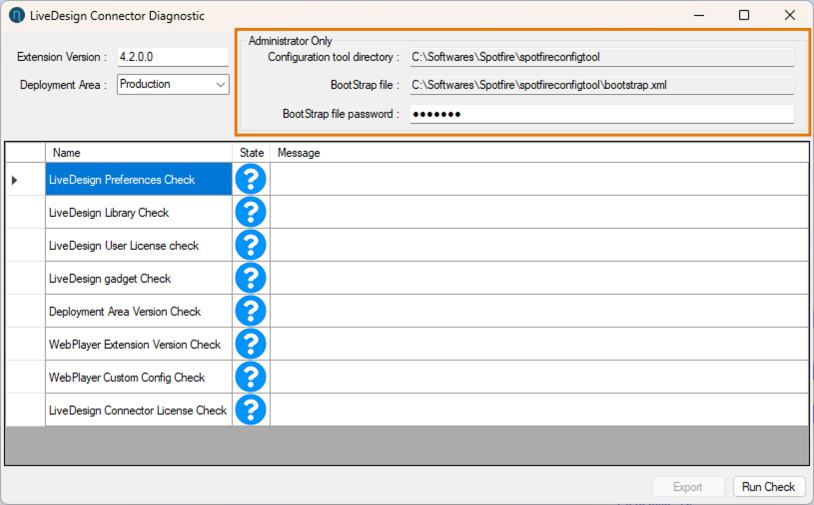Focus the BootStrap file password field
Image resolution: width=814 pixels, height=505 pixels.
tap(602, 114)
